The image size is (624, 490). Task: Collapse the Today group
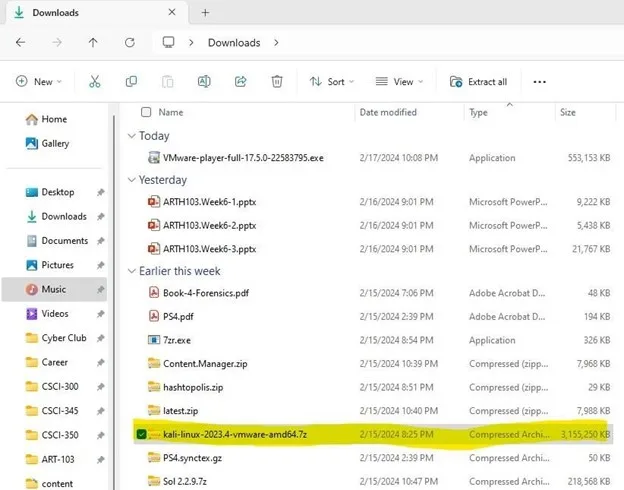pyautogui.click(x=131, y=136)
